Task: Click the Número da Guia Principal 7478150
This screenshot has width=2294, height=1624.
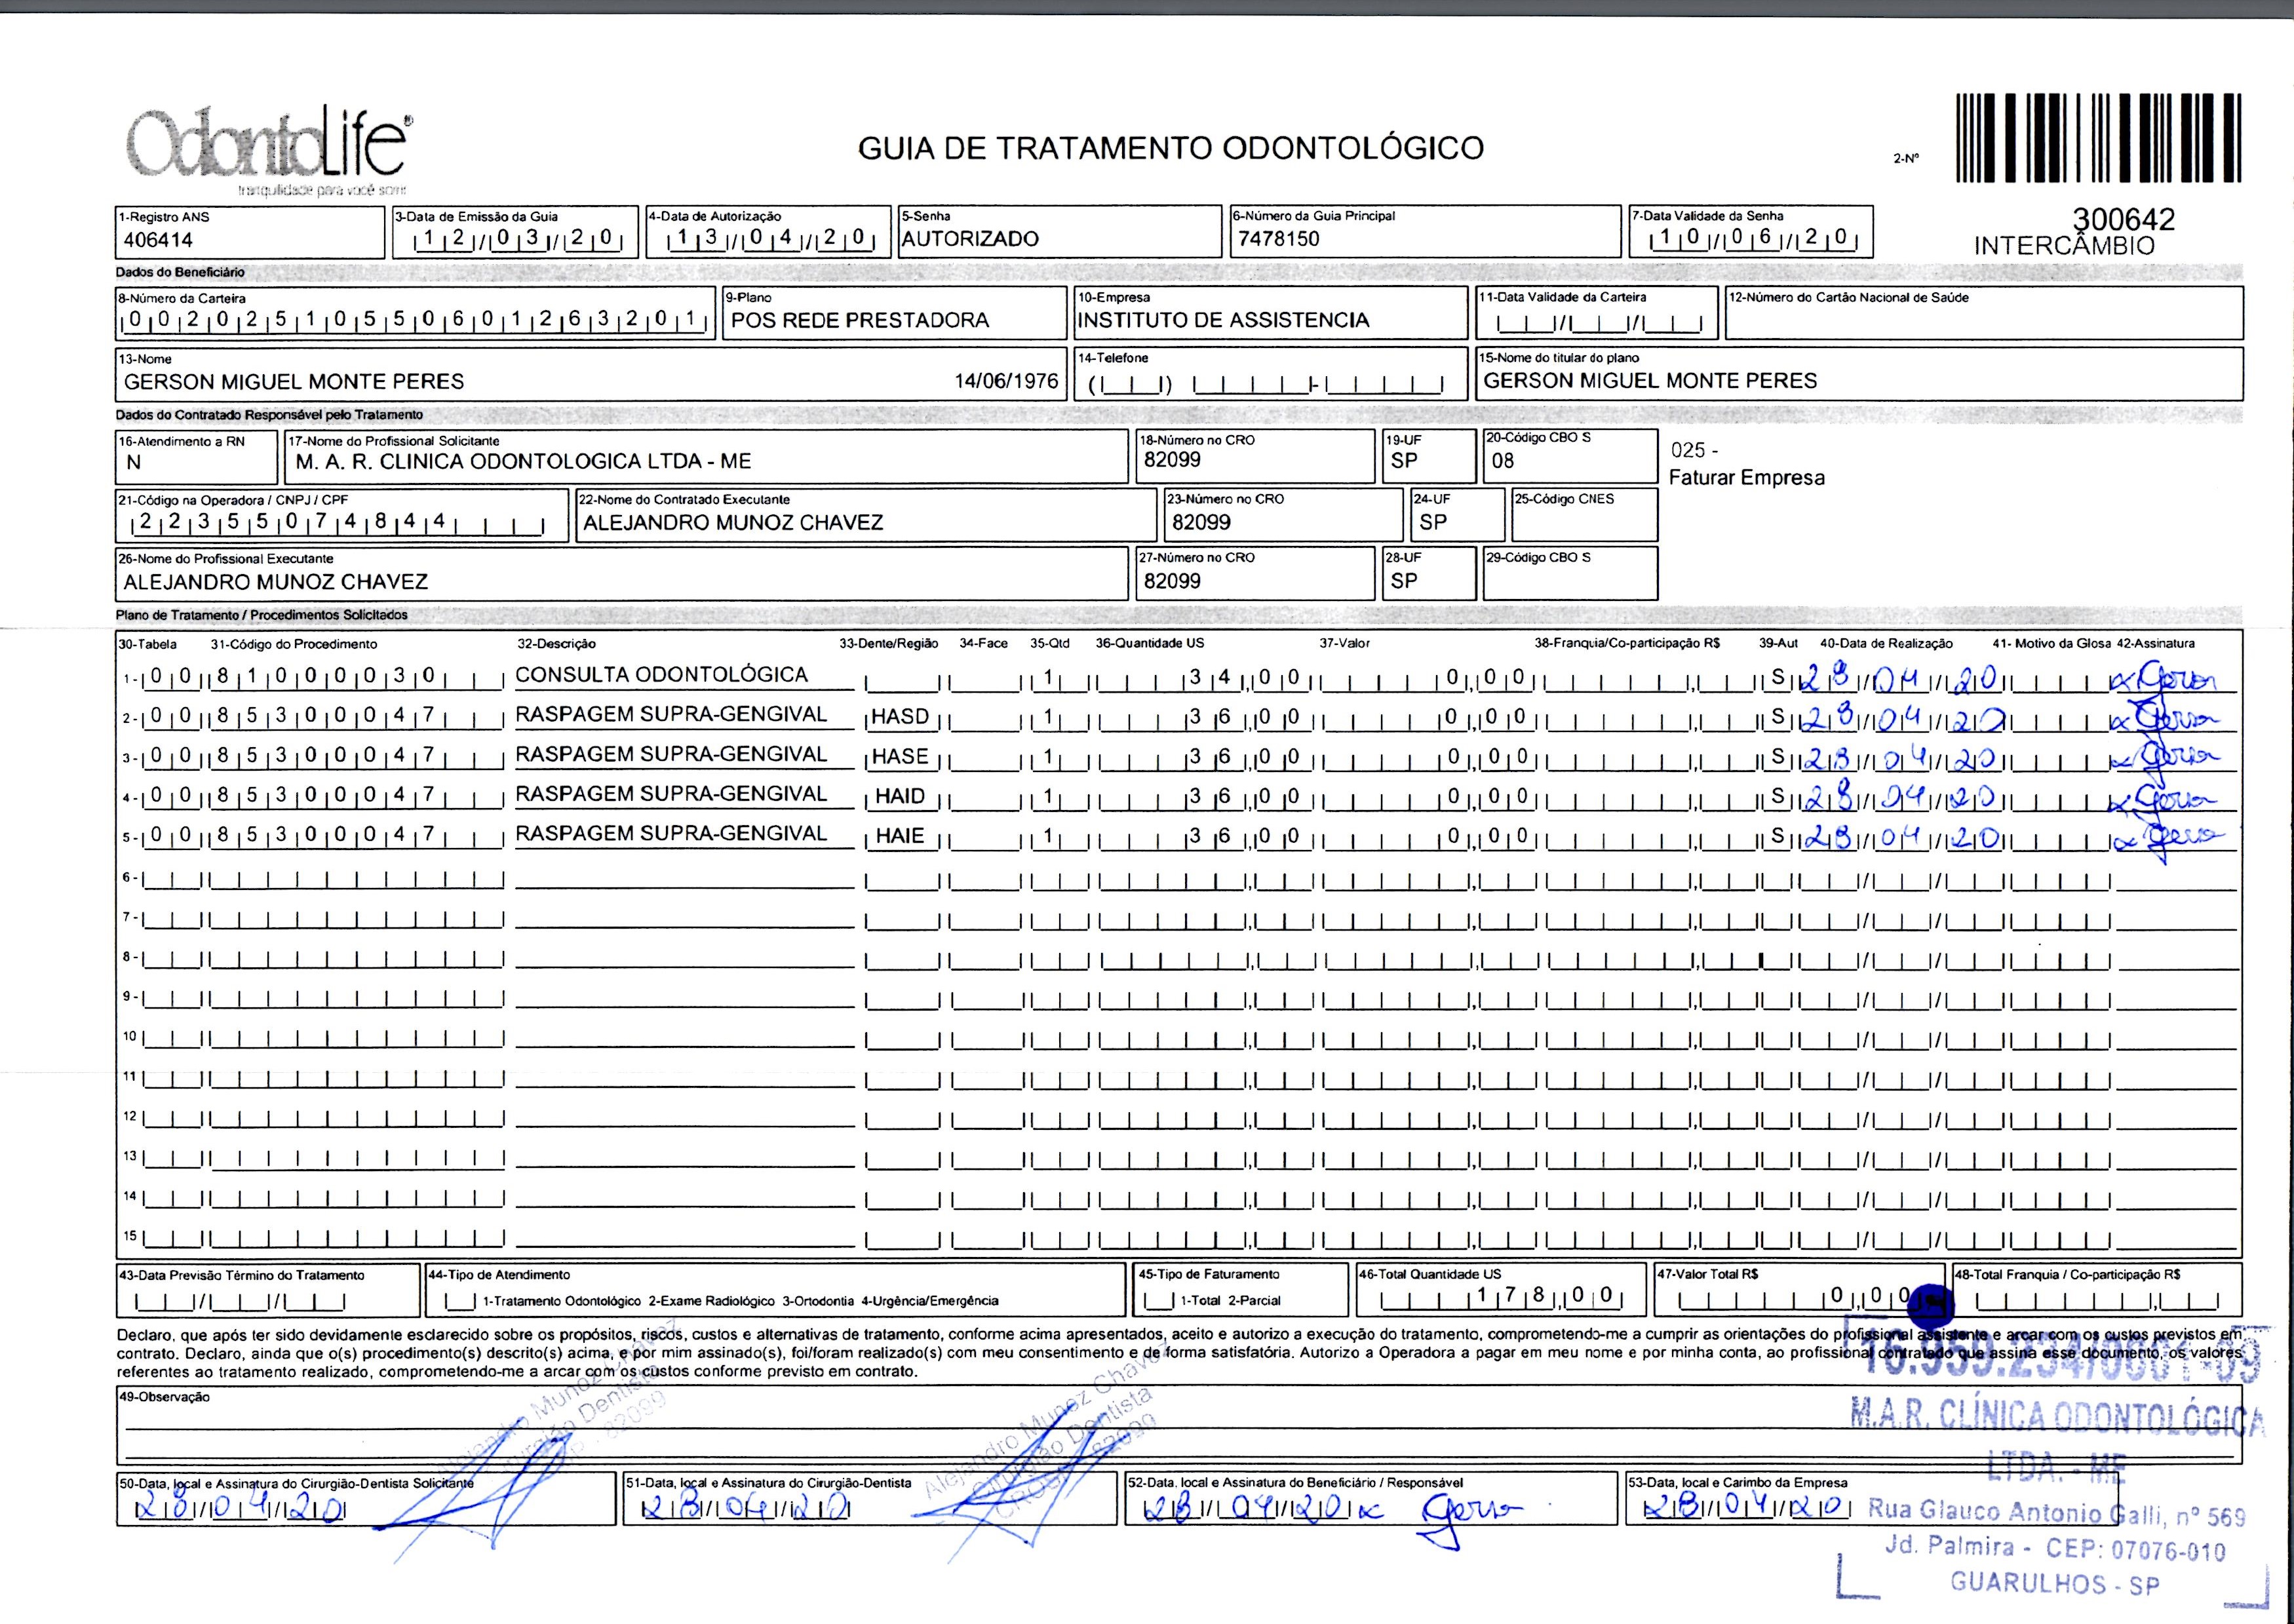Action: pyautogui.click(x=1278, y=239)
